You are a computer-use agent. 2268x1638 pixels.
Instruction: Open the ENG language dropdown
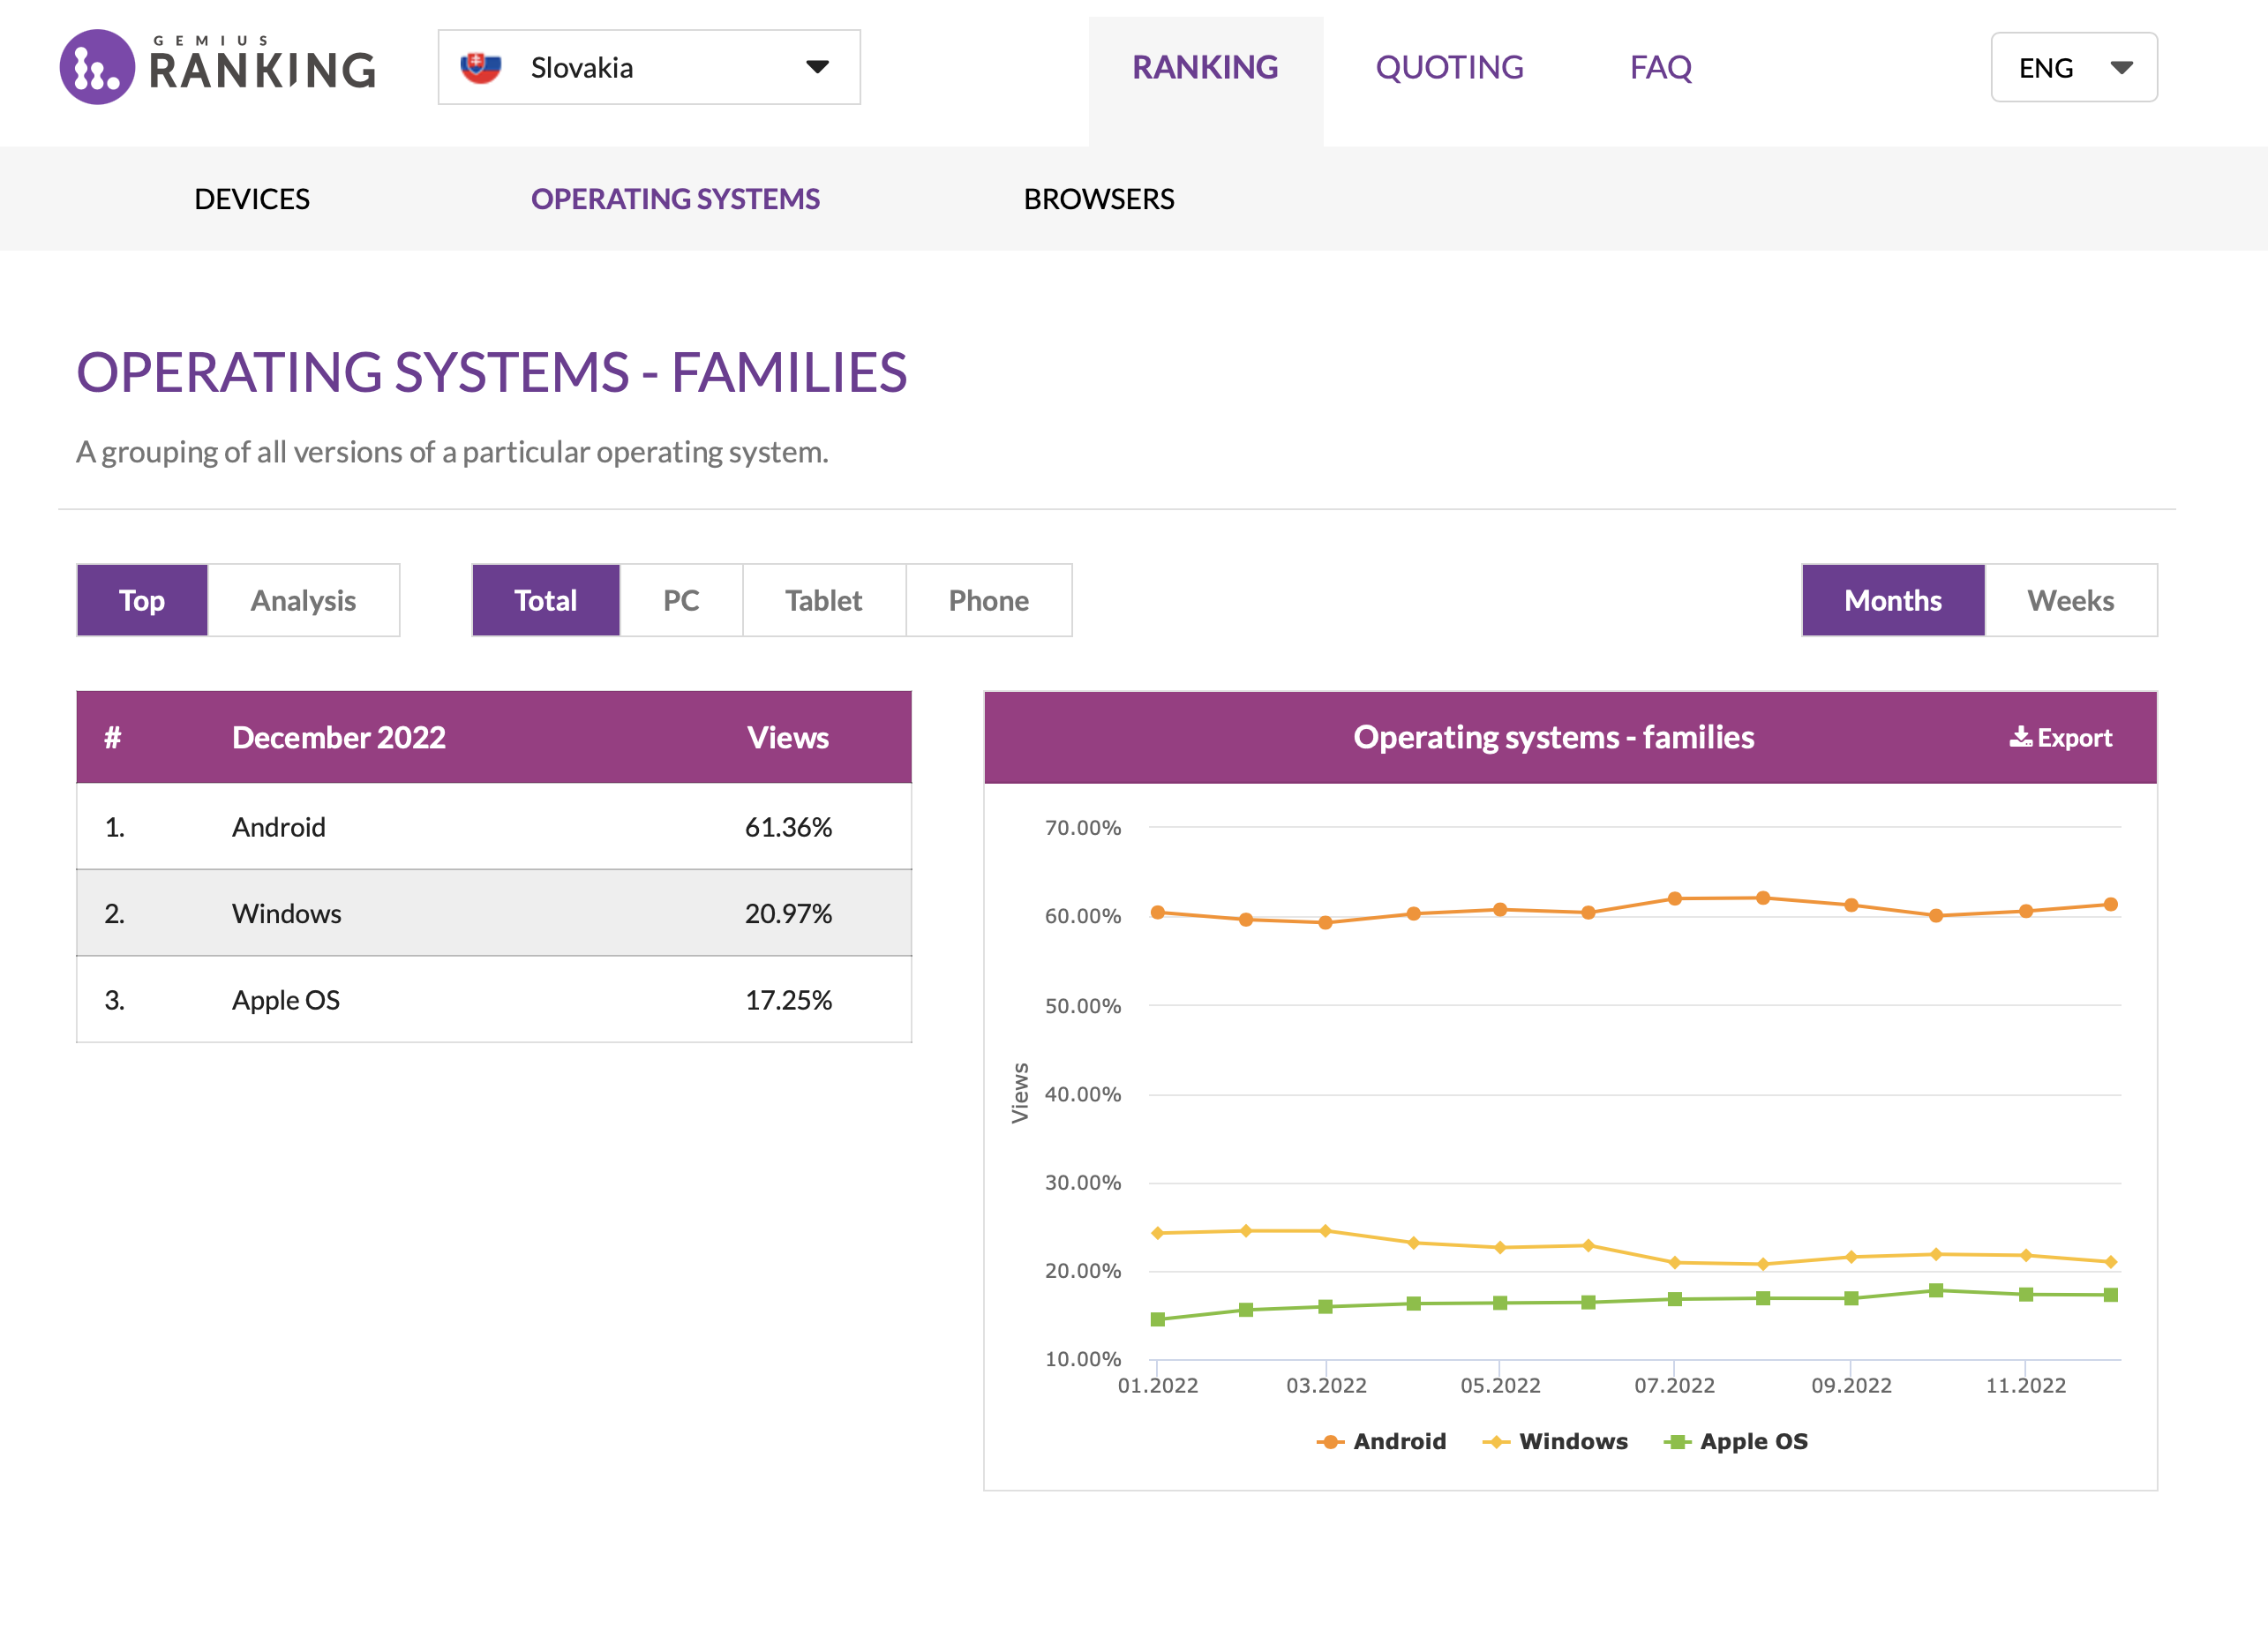pos(2073,67)
